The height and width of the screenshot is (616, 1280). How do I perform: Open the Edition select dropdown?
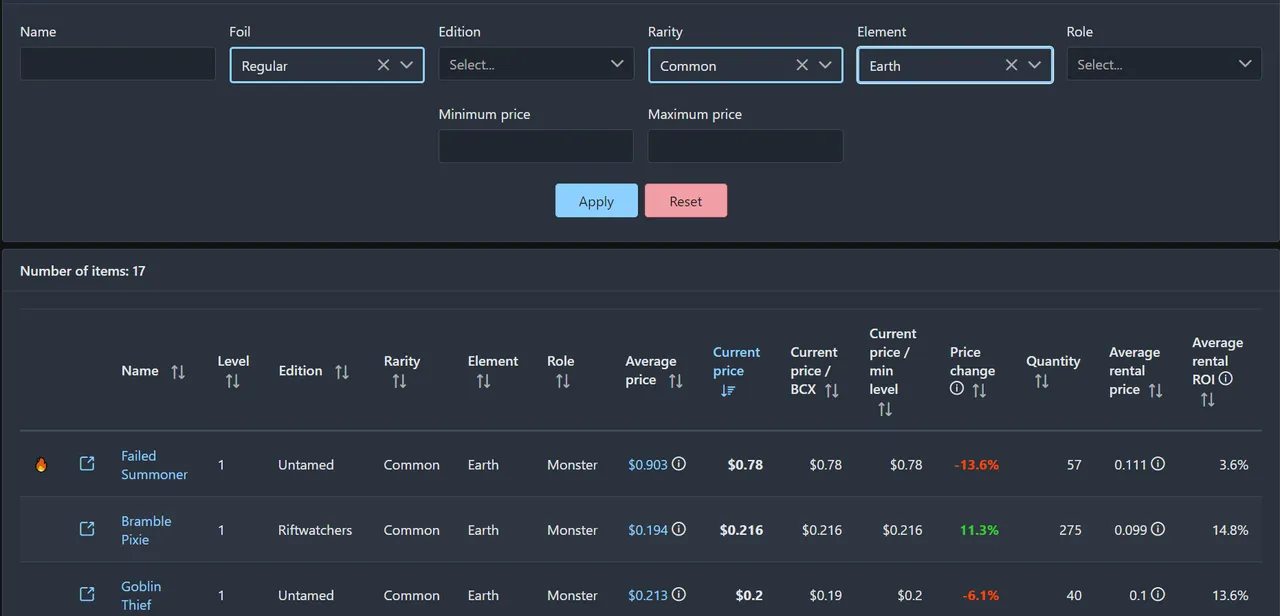pos(536,64)
